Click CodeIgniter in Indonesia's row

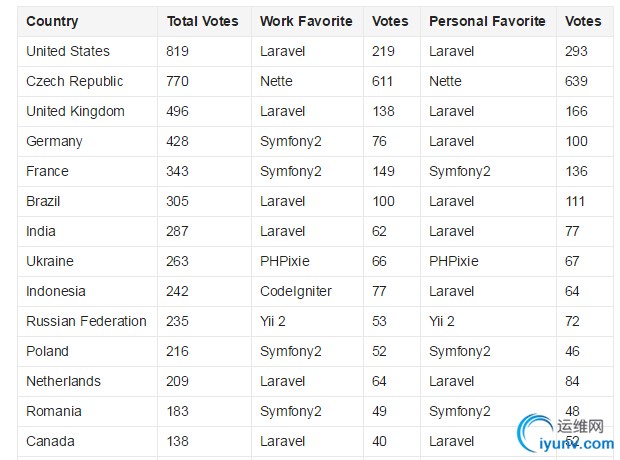pyautogui.click(x=296, y=292)
